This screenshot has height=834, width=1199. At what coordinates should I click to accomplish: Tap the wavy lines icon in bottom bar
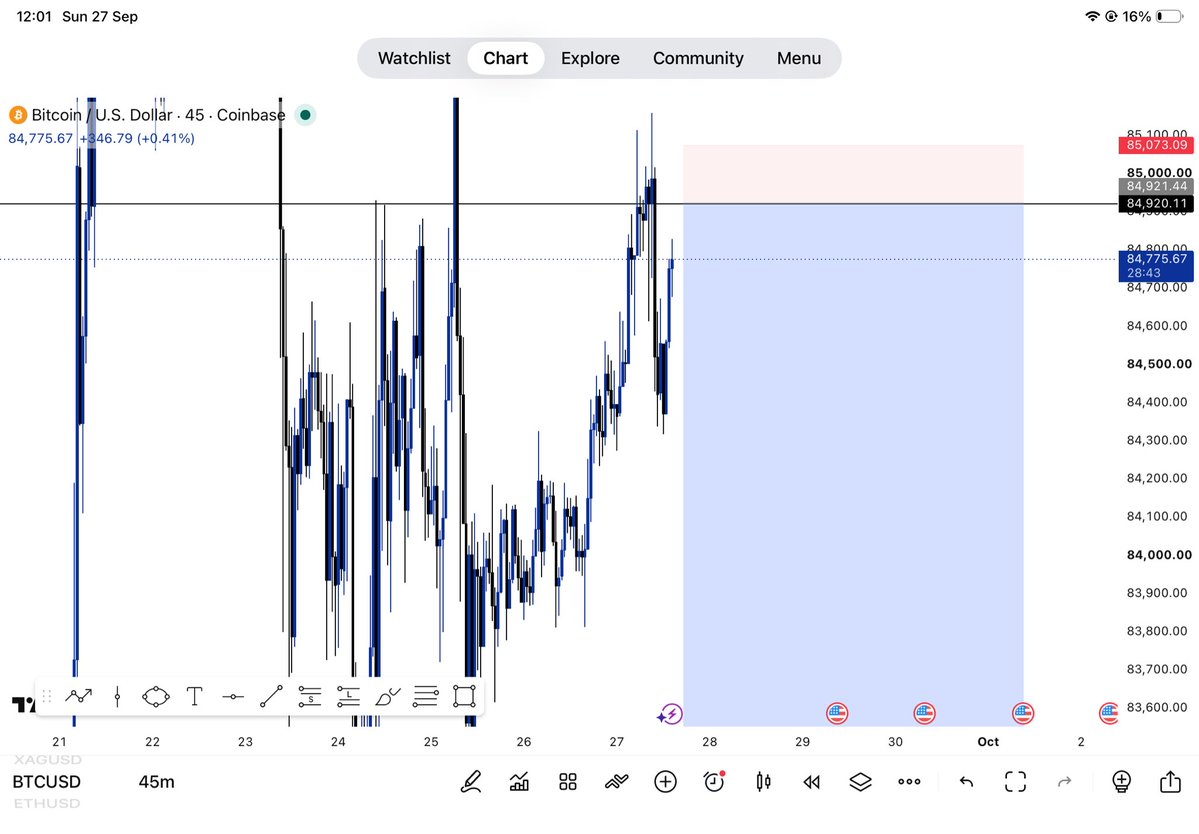[616, 781]
